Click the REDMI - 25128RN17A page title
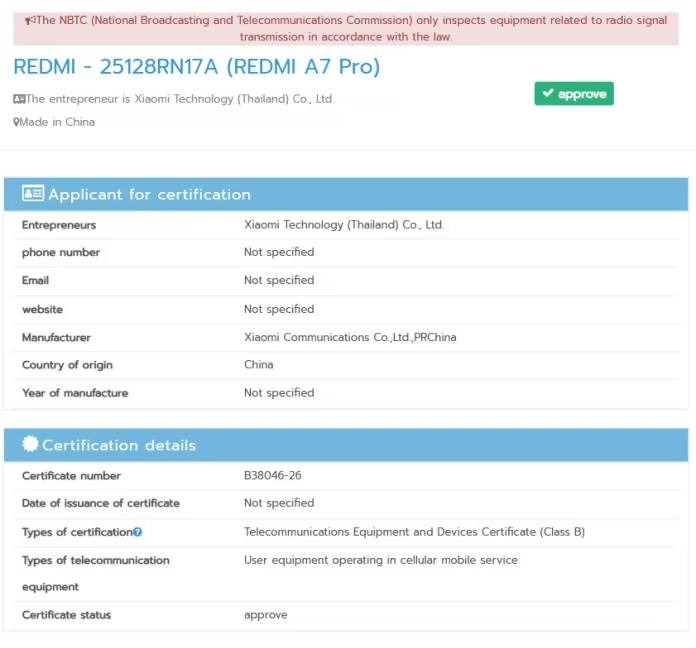Viewport: 696px width, 648px height. click(196, 67)
